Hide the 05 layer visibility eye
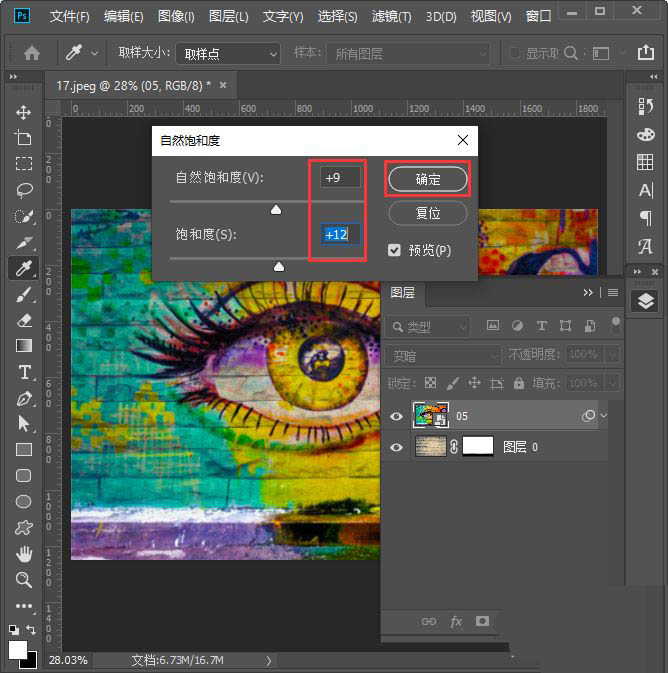 pos(396,416)
